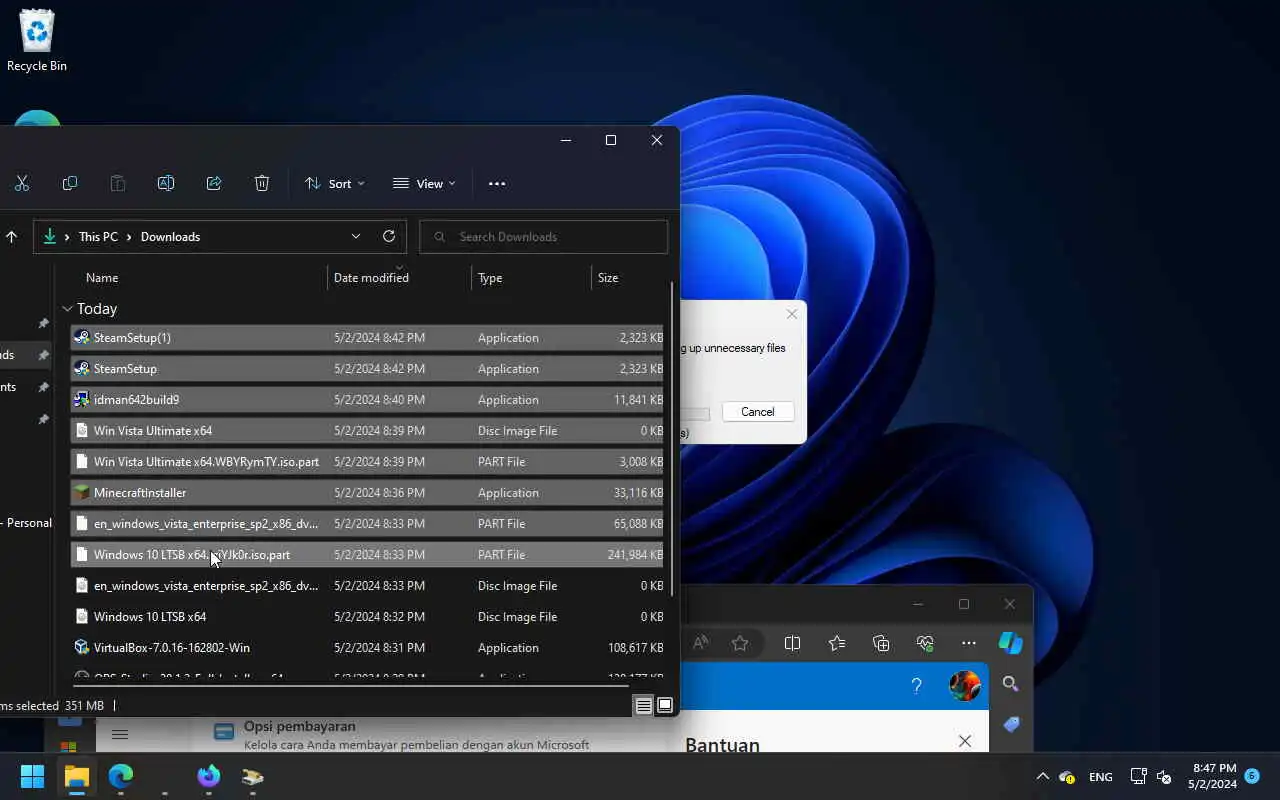1280x800 pixels.
Task: Close the cleanup progress dialog
Action: (x=792, y=314)
